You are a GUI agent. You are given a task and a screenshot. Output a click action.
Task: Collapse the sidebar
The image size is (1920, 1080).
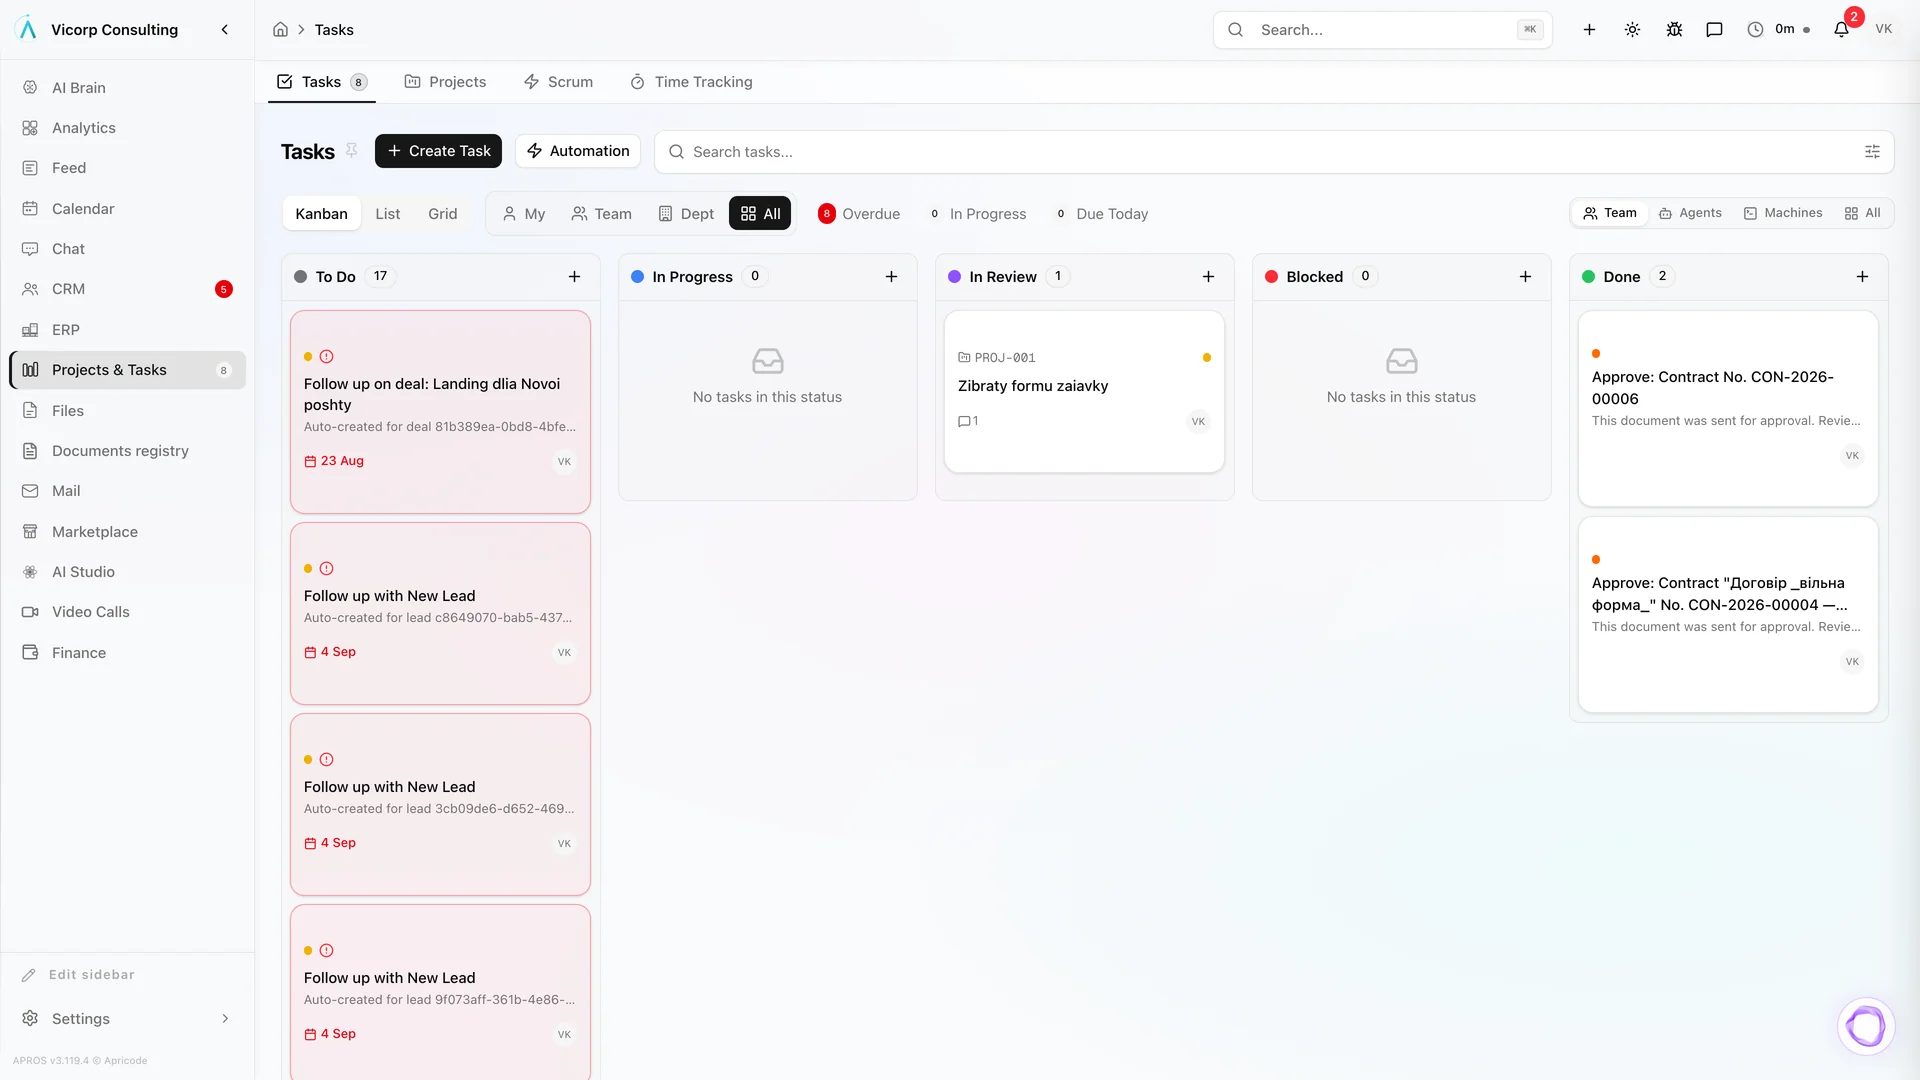coord(225,30)
